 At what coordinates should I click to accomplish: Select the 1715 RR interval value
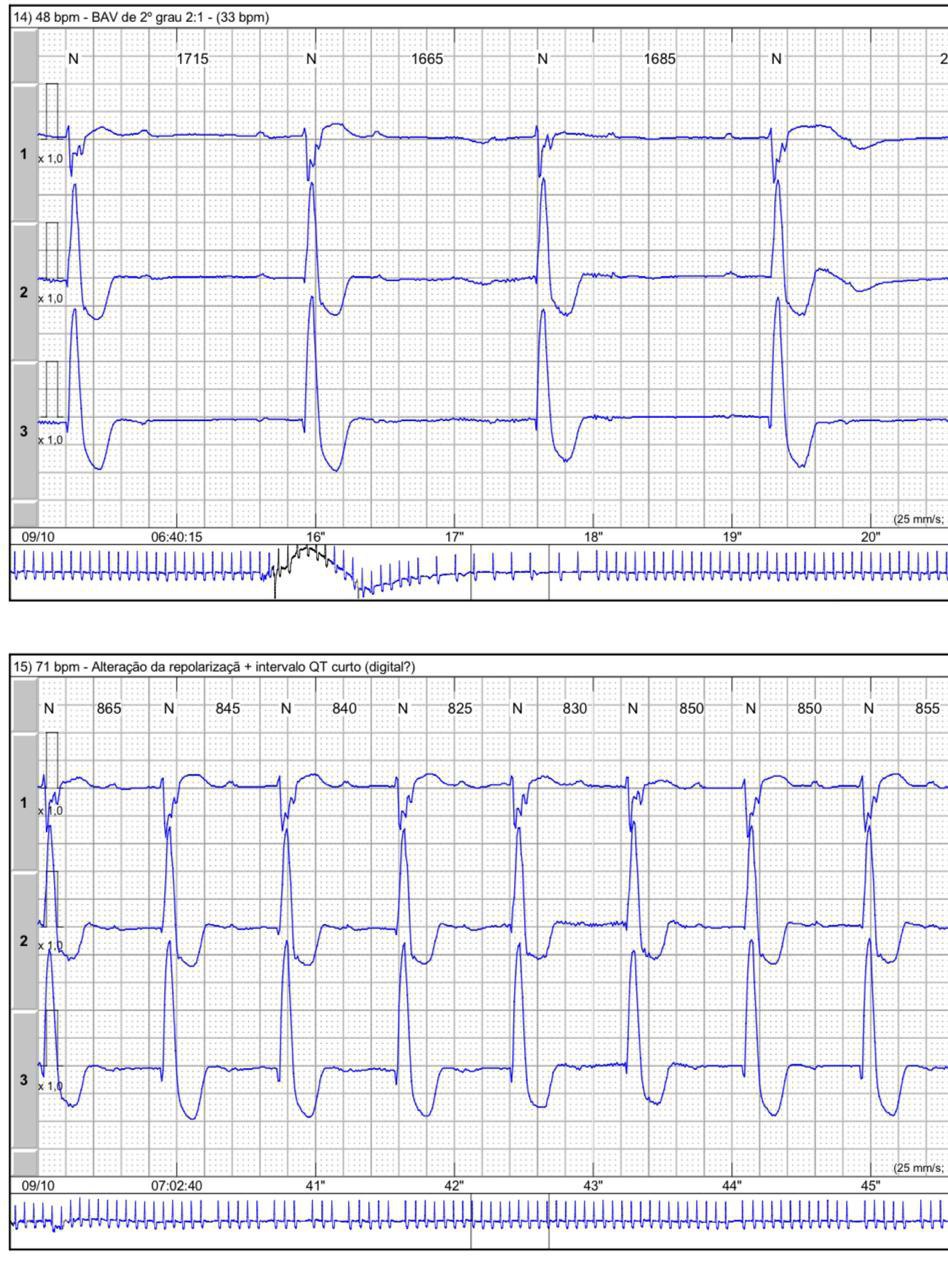pos(192,59)
